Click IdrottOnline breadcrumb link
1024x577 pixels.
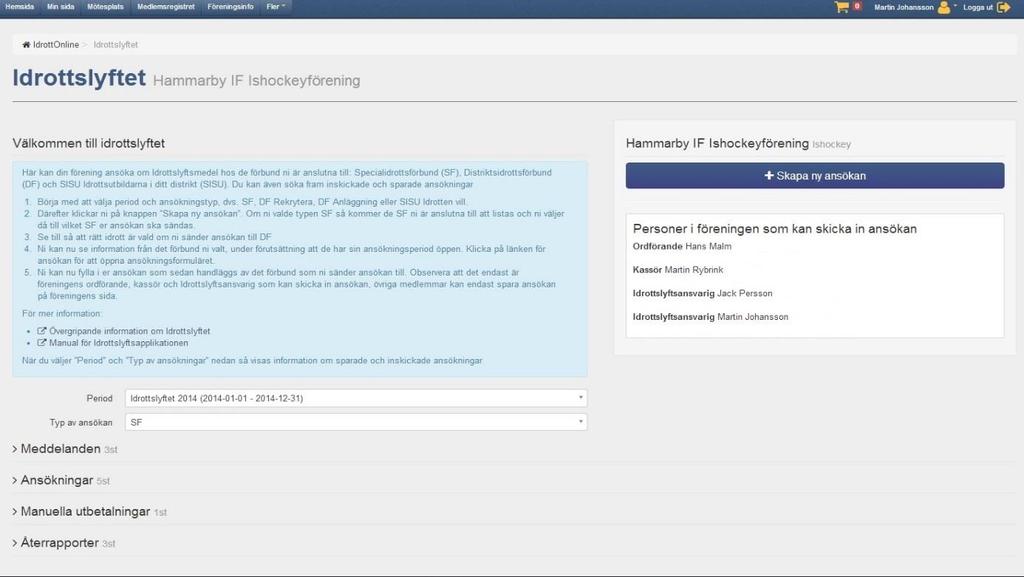tap(56, 44)
